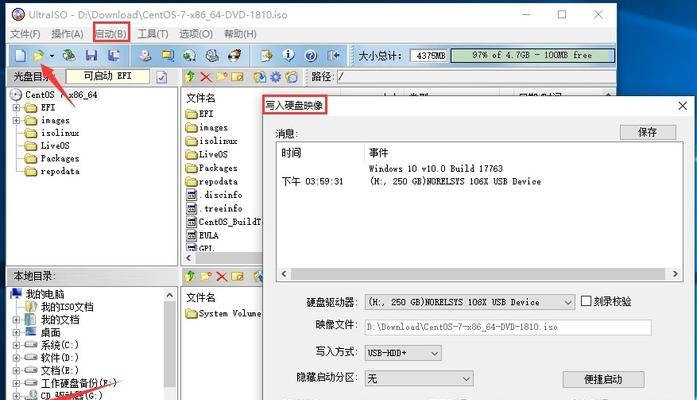Click the New file icon in toolbar
Viewport: 697px width, 400px height.
click(x=20, y=56)
